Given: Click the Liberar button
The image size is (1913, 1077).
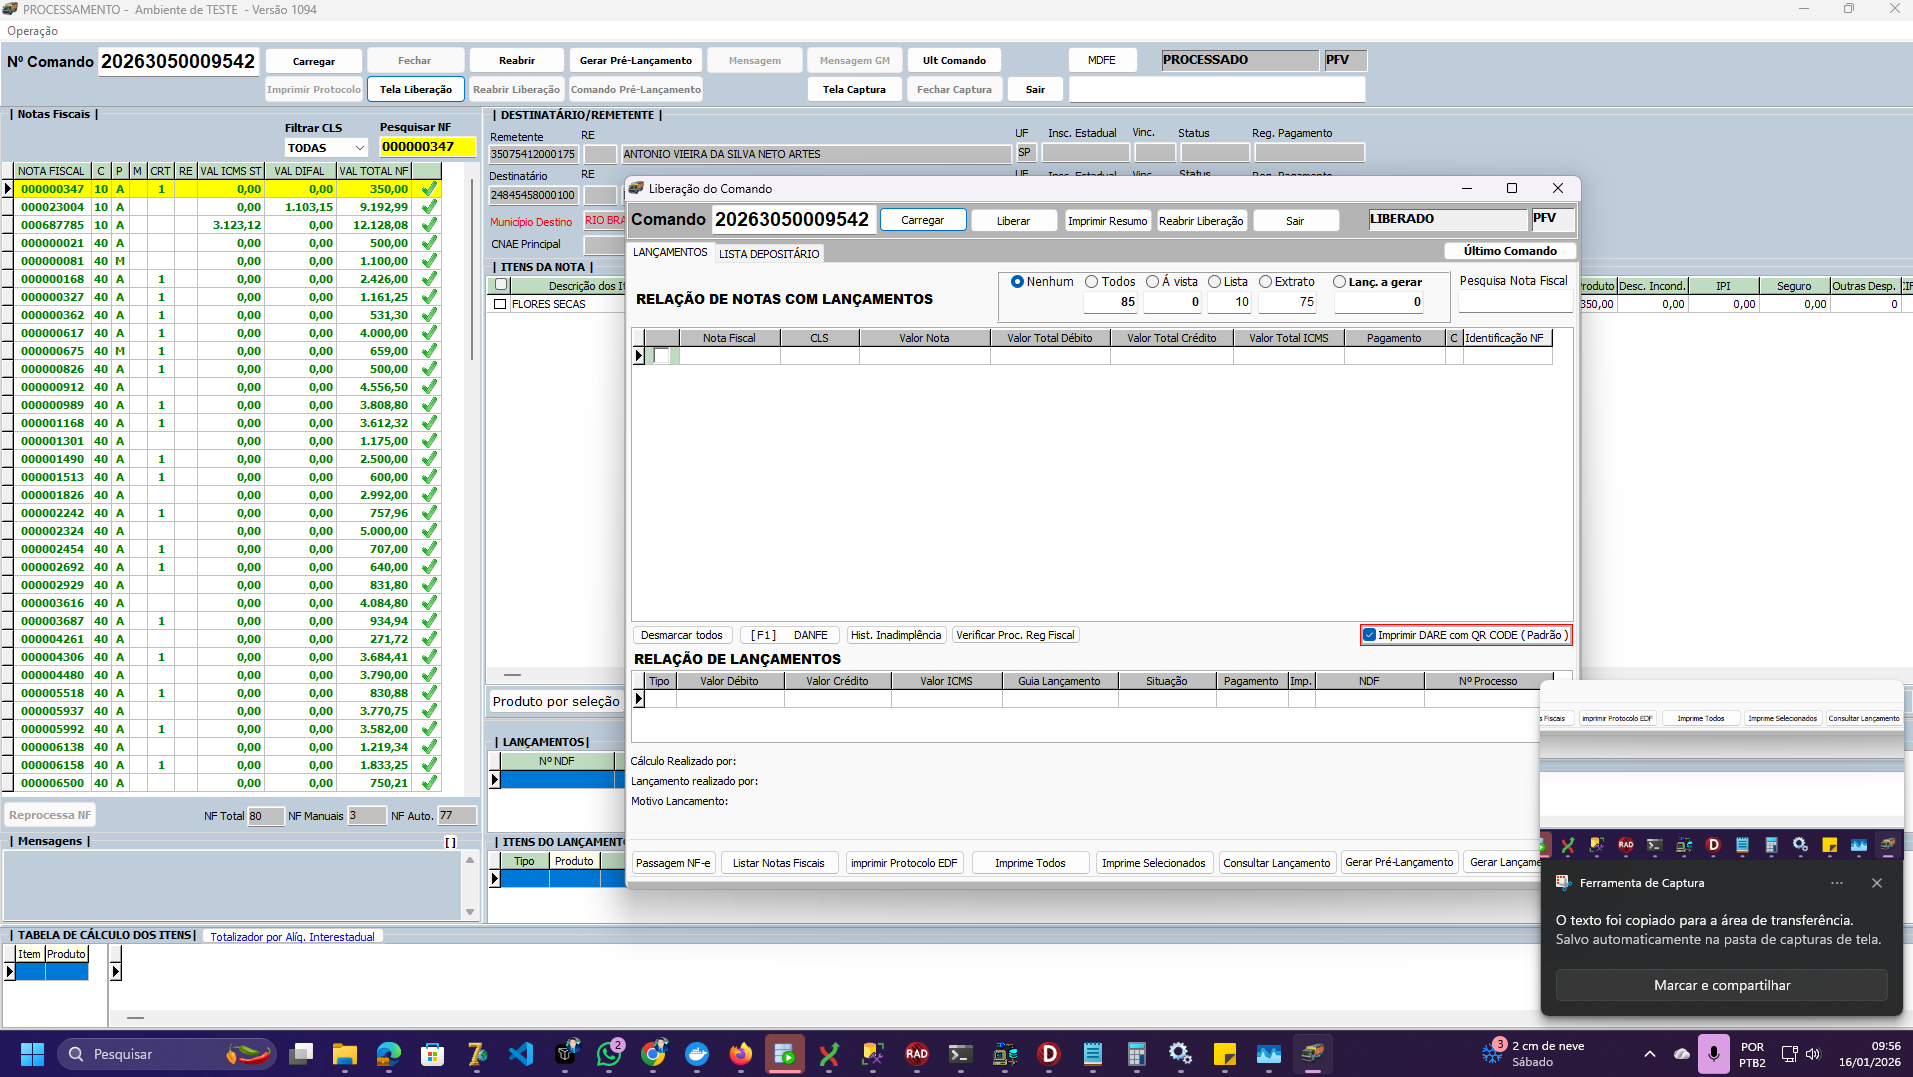Looking at the screenshot, I should click(1013, 221).
